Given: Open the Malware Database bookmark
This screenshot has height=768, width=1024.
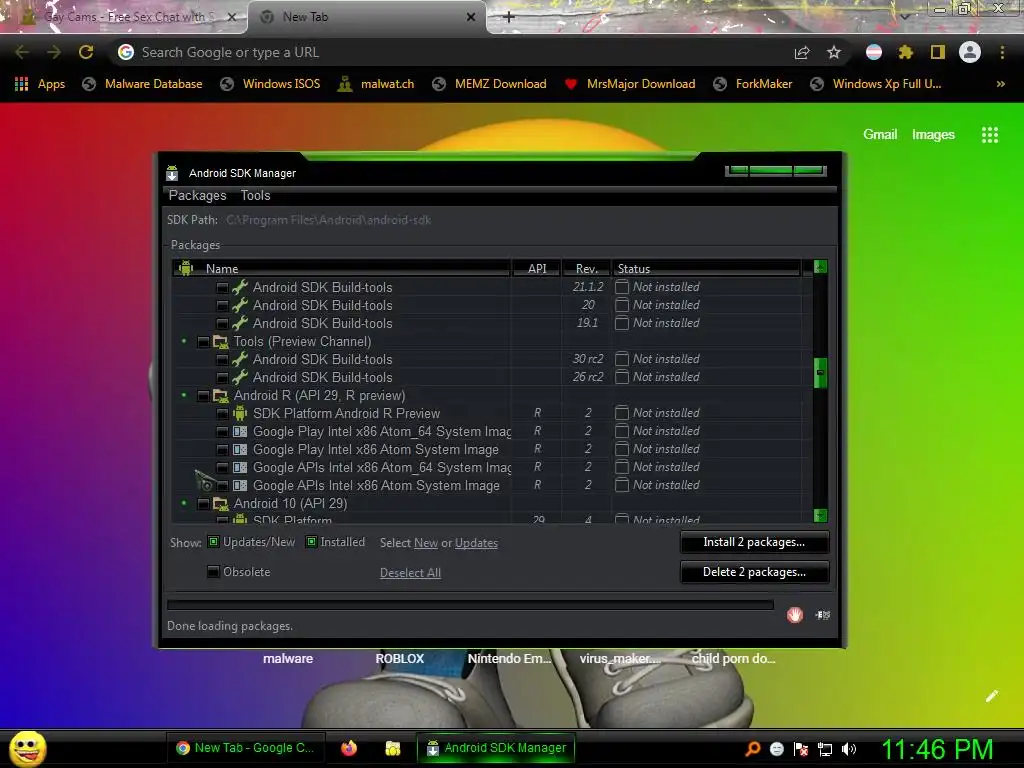Looking at the screenshot, I should (x=142, y=84).
